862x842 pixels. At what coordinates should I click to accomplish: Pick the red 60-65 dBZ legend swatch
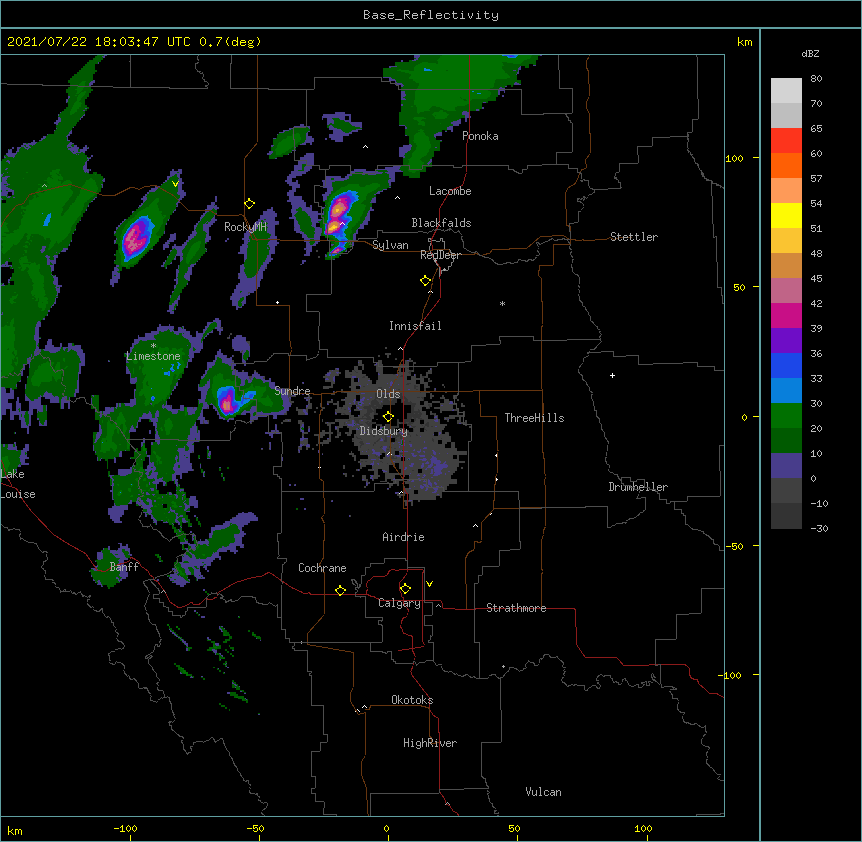(x=786, y=141)
